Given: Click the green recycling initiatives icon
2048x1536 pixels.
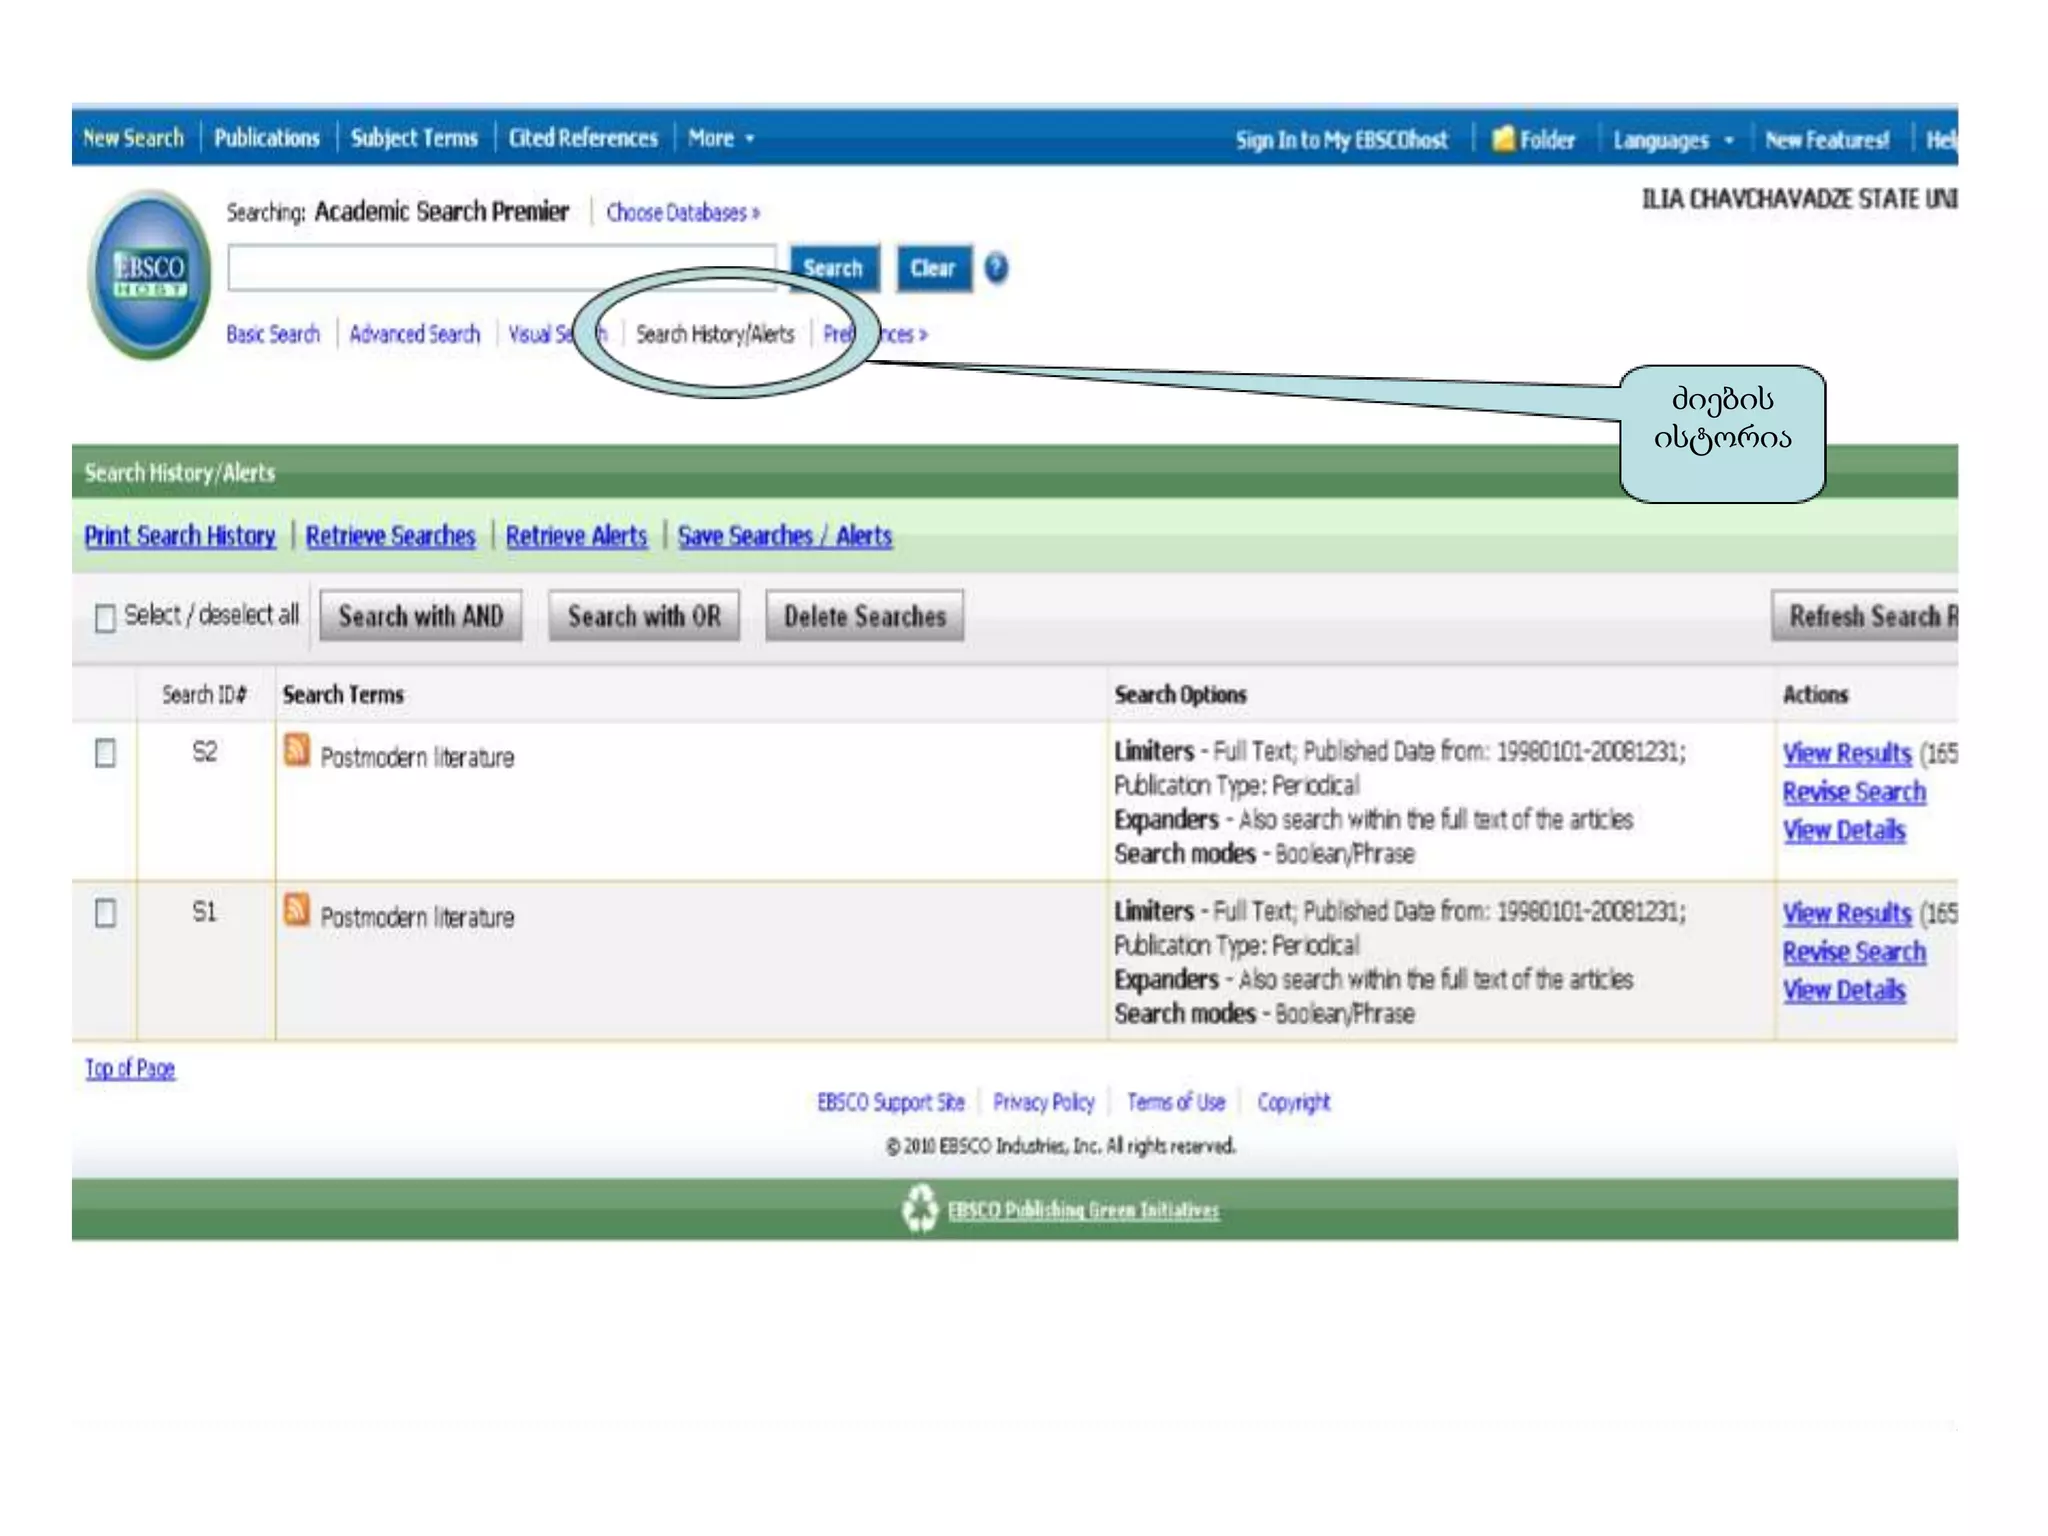Looking at the screenshot, I should tap(919, 1209).
